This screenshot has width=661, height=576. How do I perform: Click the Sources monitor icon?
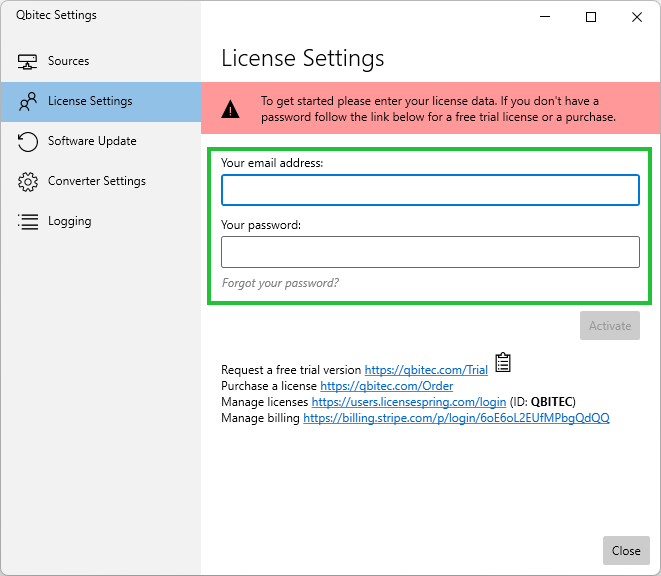tap(28, 62)
